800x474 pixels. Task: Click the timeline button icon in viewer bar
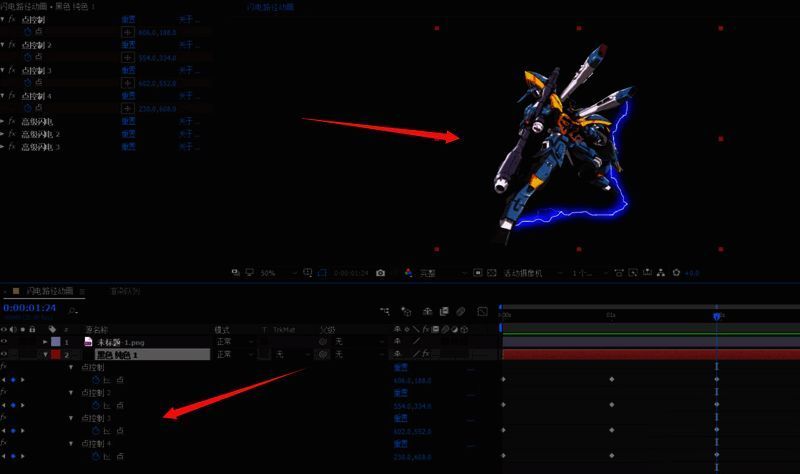pos(647,273)
